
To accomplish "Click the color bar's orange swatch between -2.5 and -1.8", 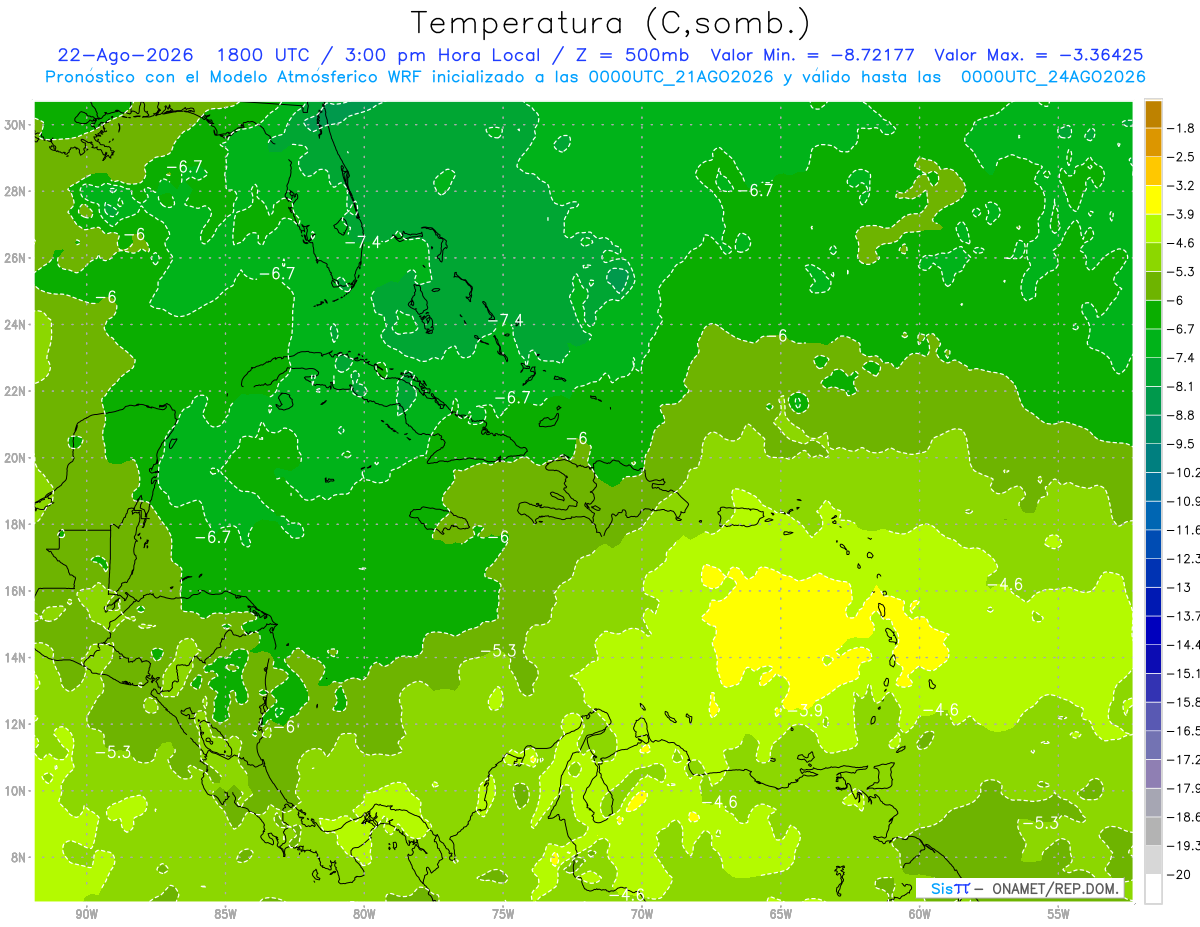I will [x=1153, y=142].
